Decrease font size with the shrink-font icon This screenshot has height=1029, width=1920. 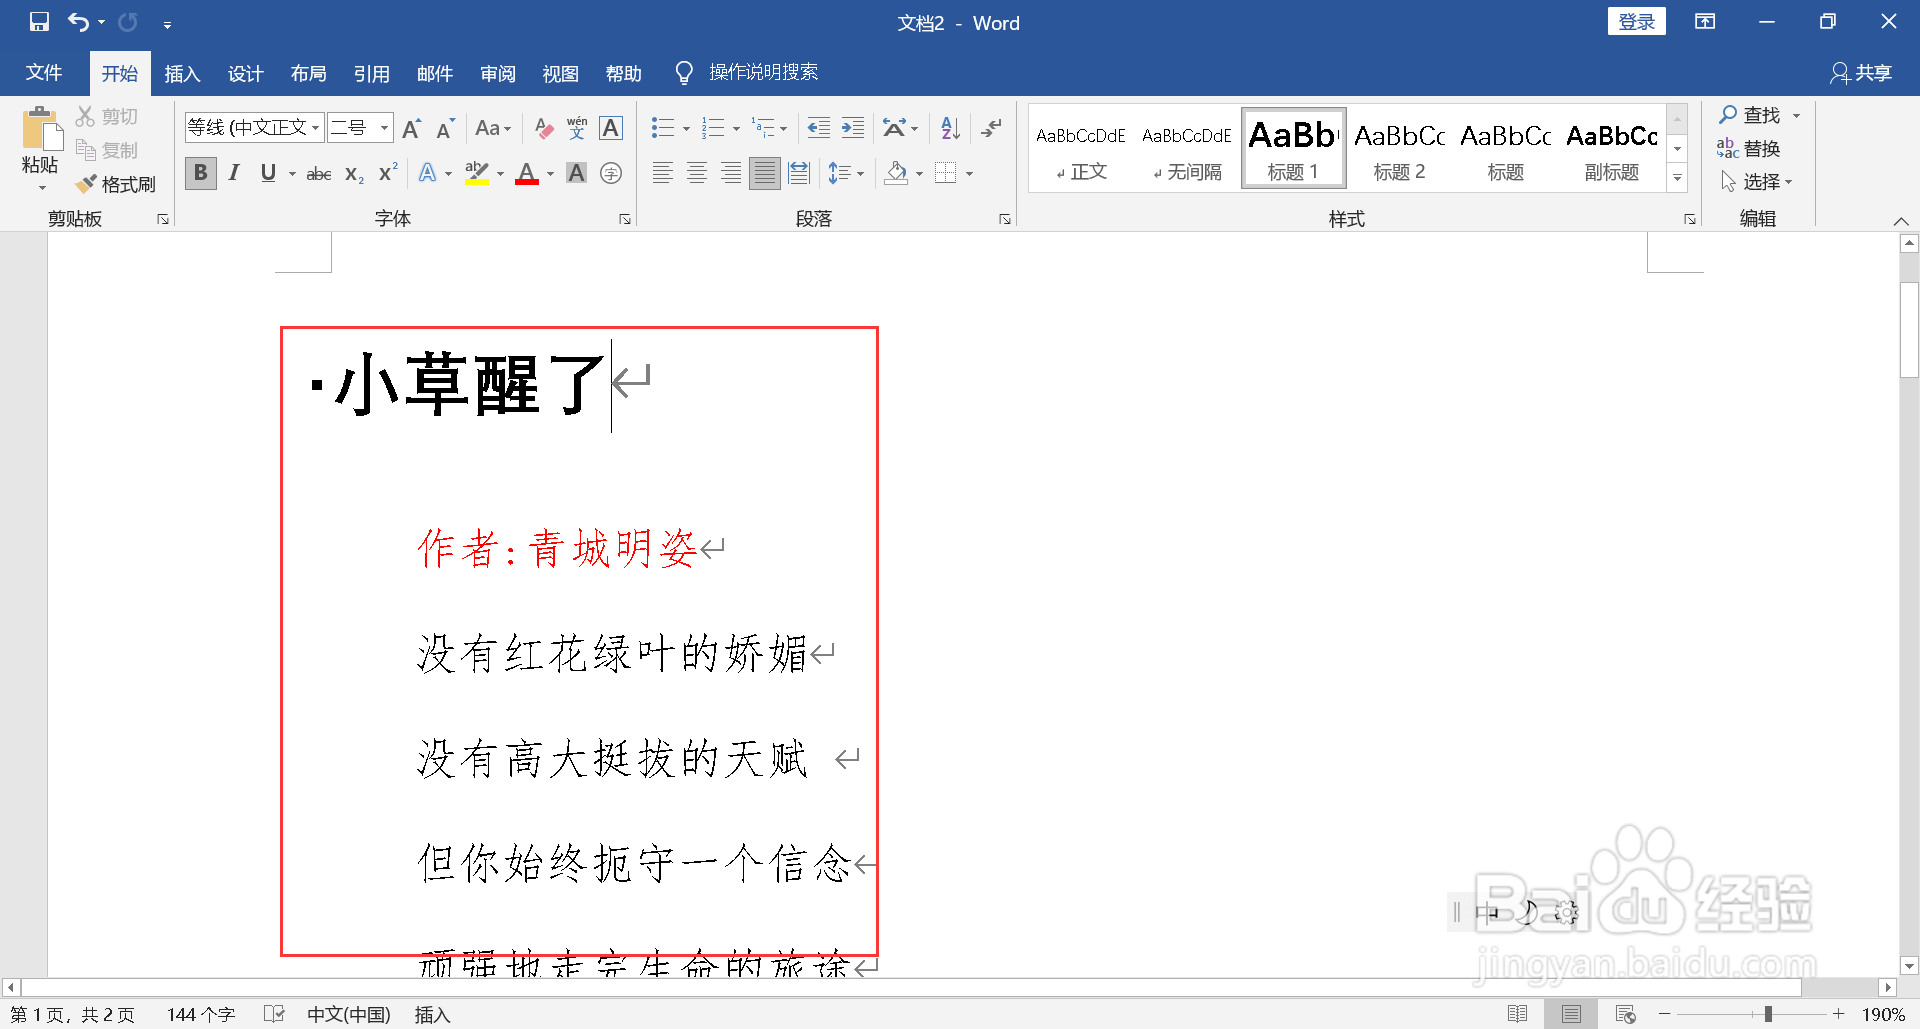click(x=446, y=128)
